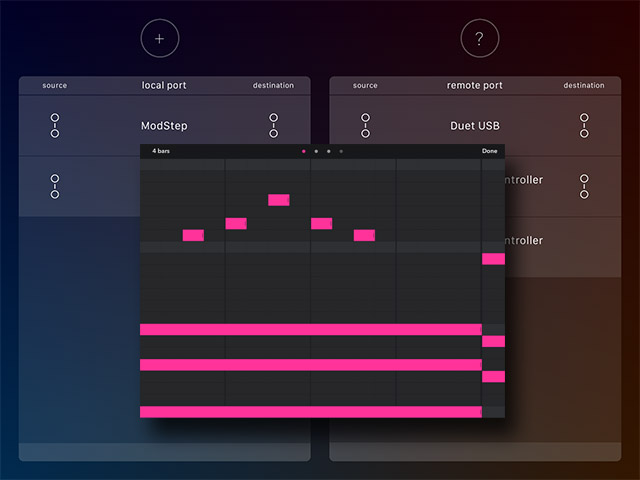640x480 pixels.
Task: Click second local port source connector
Action: point(55,186)
